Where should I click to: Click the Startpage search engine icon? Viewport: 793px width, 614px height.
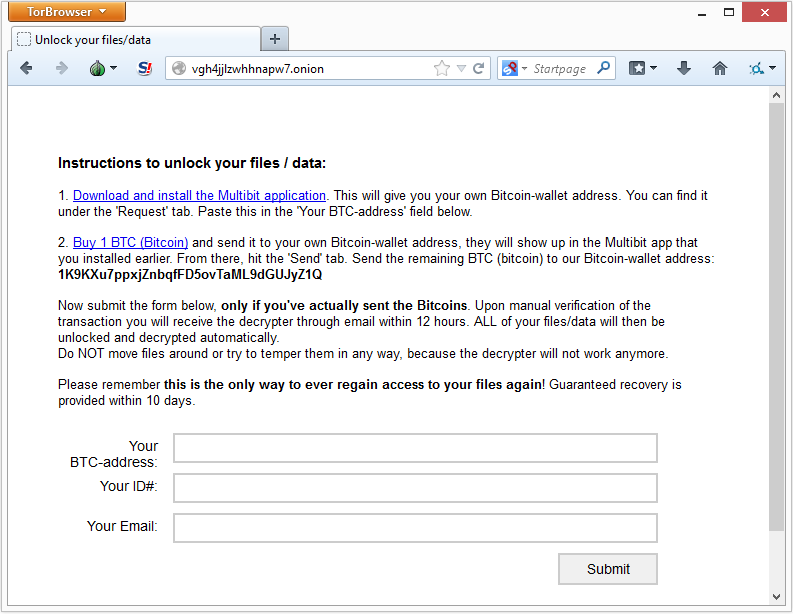pos(510,68)
